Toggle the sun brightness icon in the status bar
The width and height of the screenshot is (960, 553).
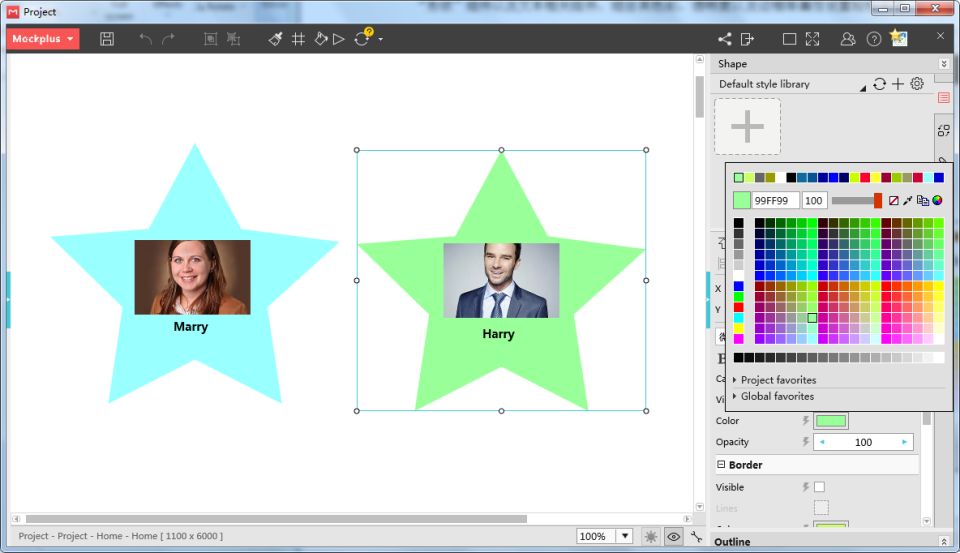click(x=651, y=537)
